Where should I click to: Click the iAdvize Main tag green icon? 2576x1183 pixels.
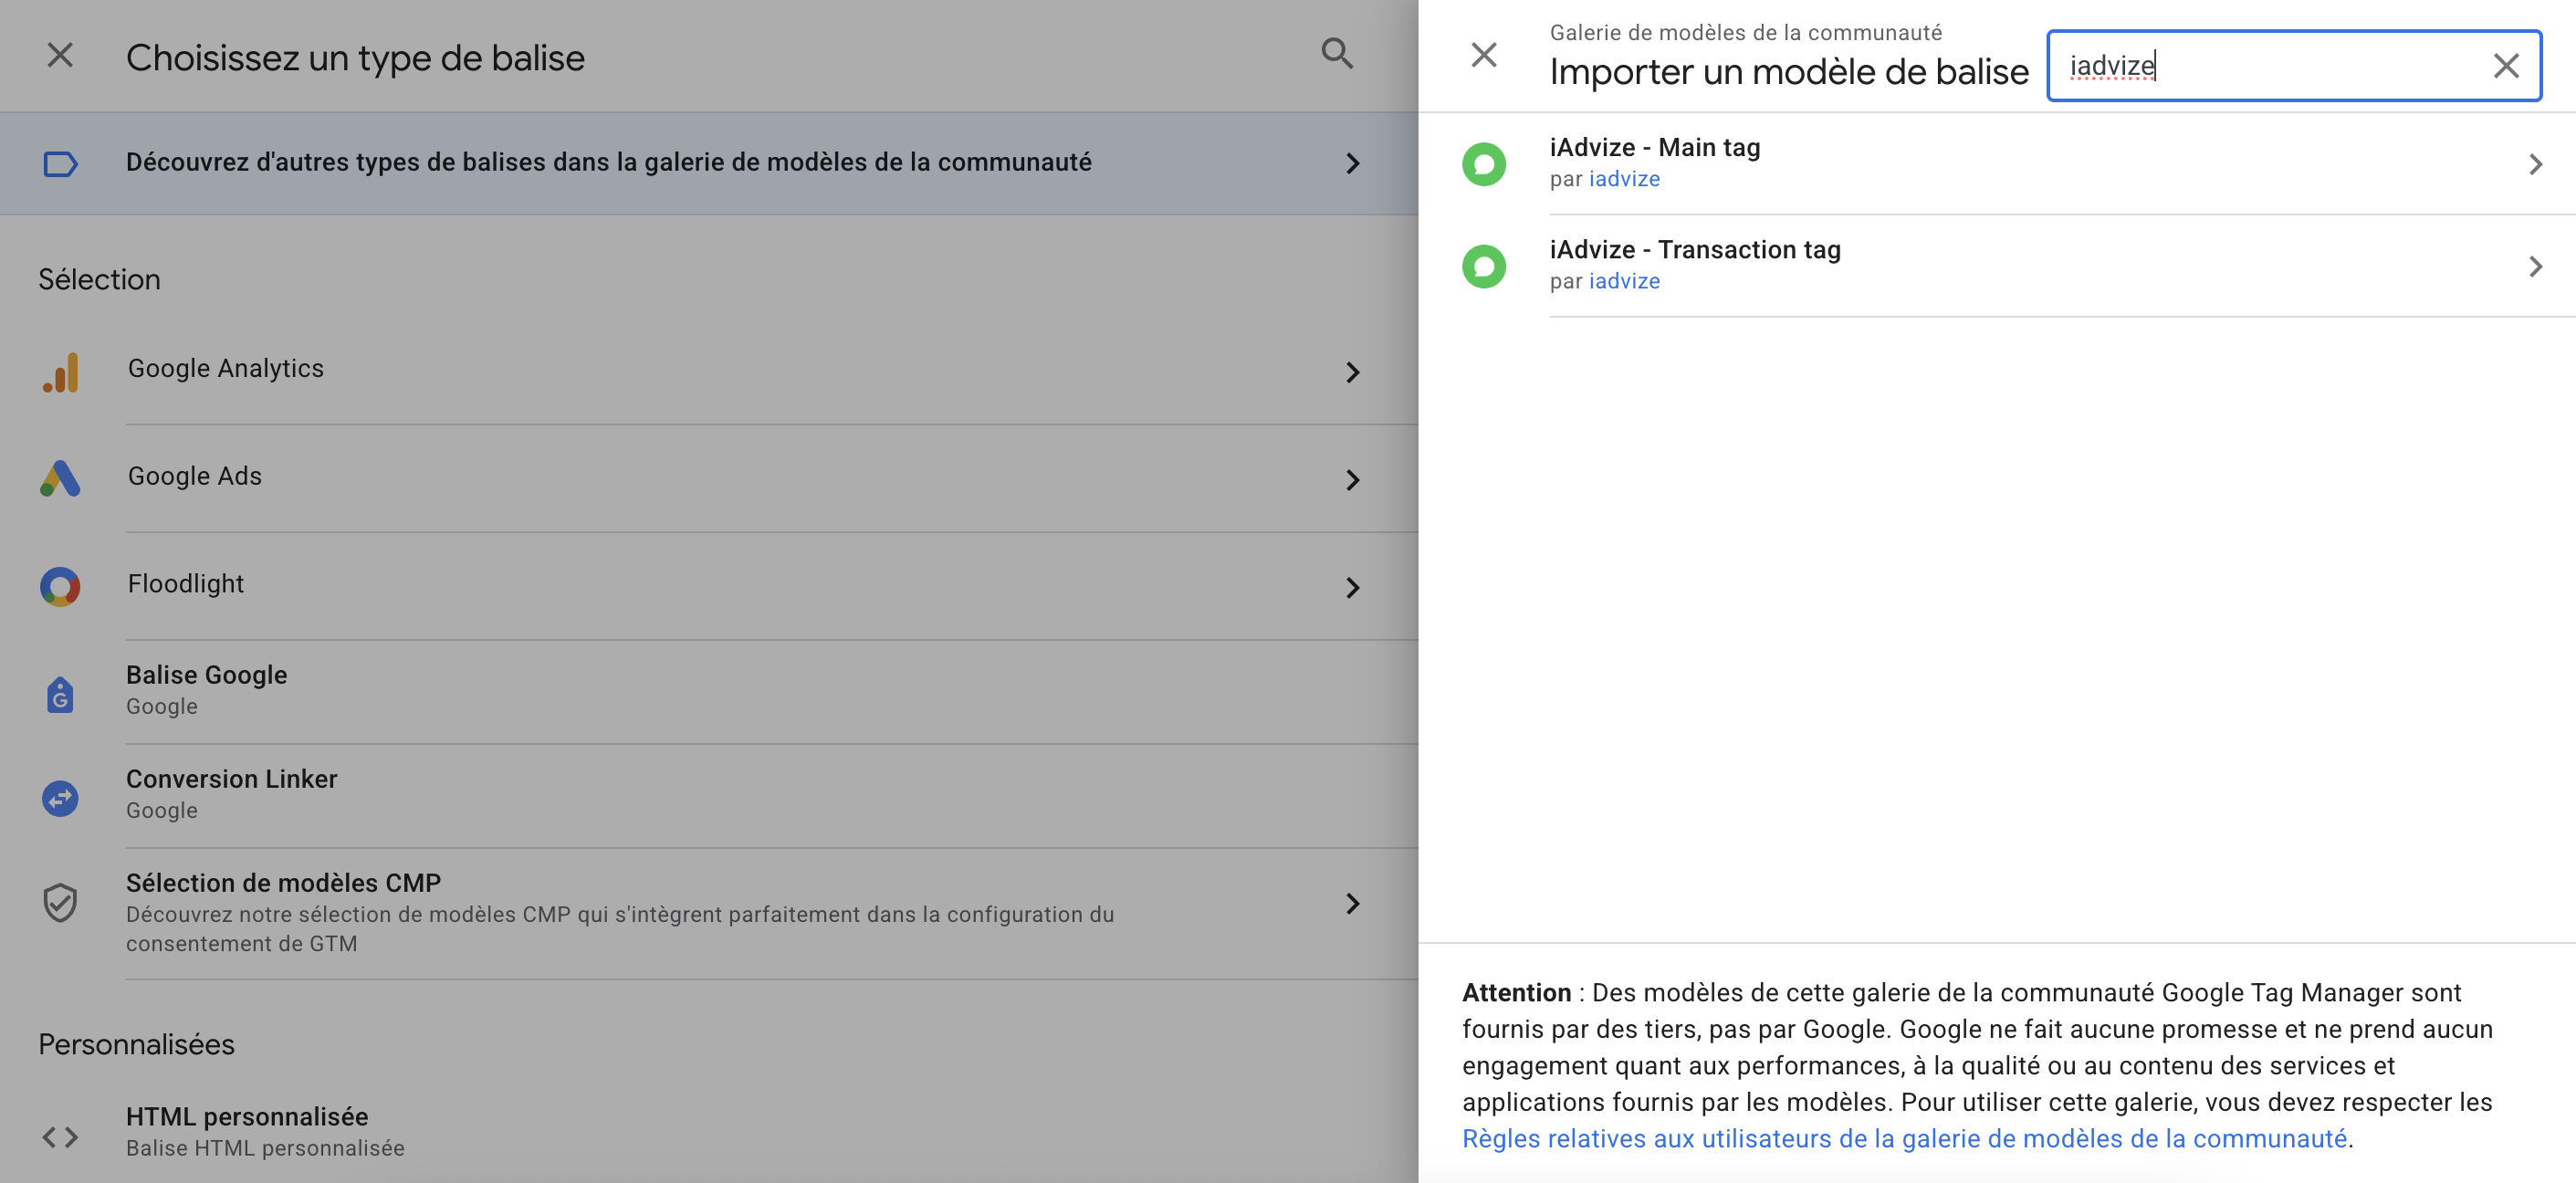[1484, 164]
